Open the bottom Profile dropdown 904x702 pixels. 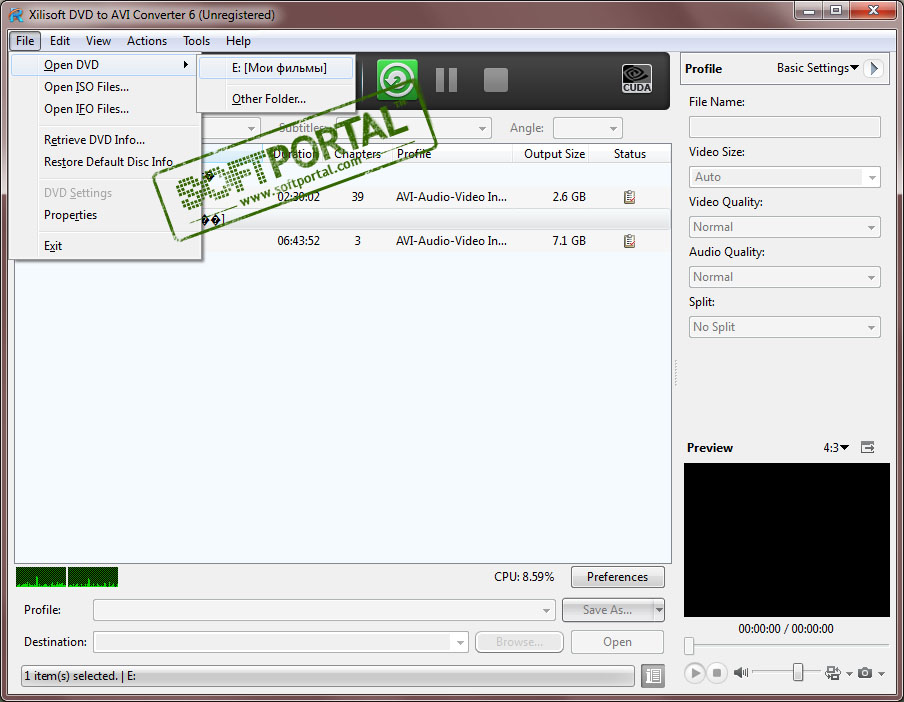pyautogui.click(x=324, y=610)
